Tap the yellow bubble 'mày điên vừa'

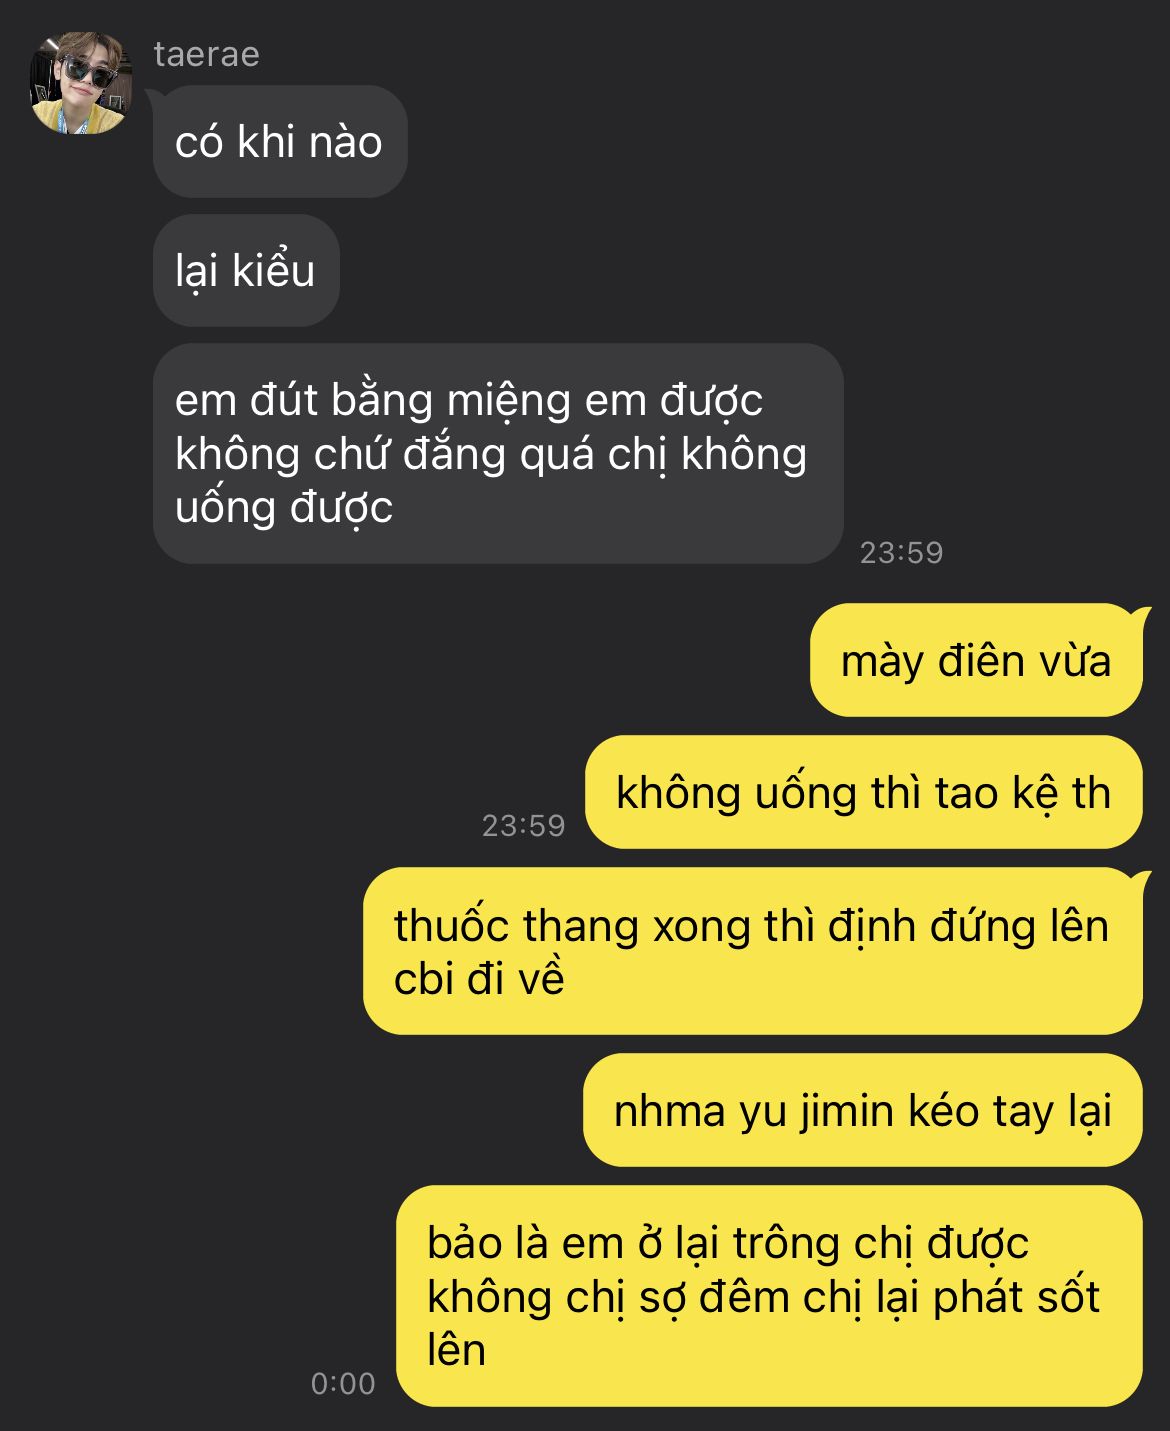click(x=976, y=660)
